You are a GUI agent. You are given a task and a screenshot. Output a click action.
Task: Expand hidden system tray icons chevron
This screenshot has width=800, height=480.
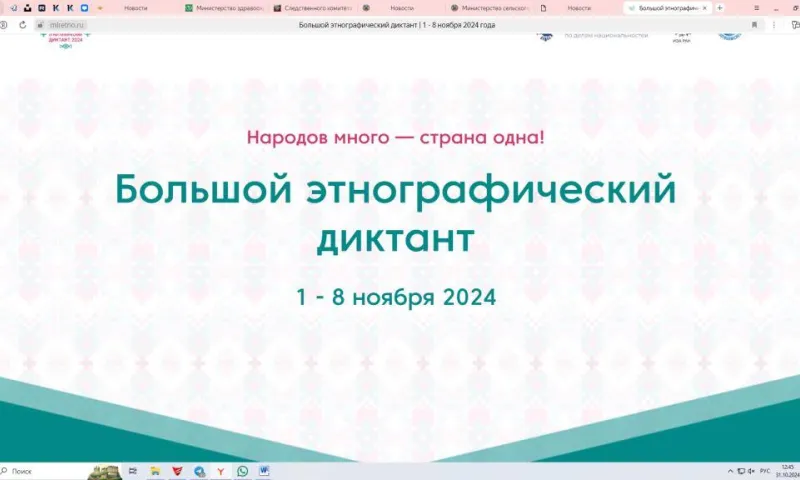730,471
